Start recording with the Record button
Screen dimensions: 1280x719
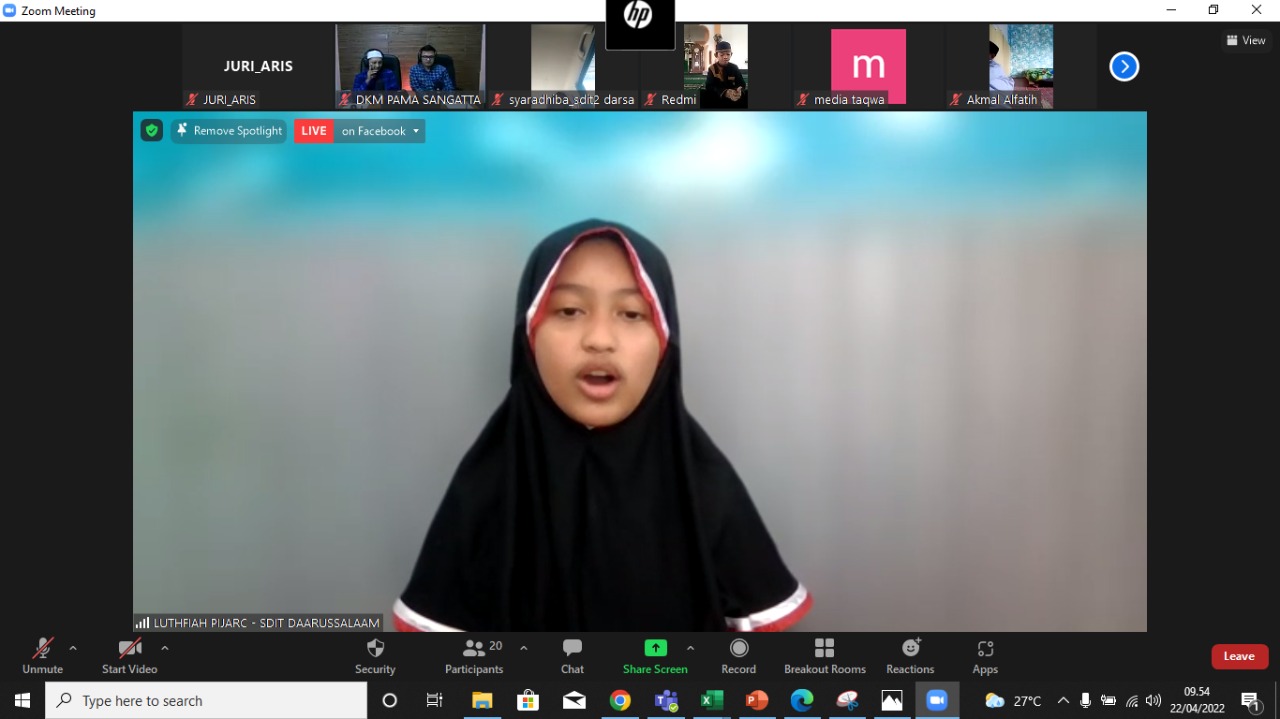[738, 656]
